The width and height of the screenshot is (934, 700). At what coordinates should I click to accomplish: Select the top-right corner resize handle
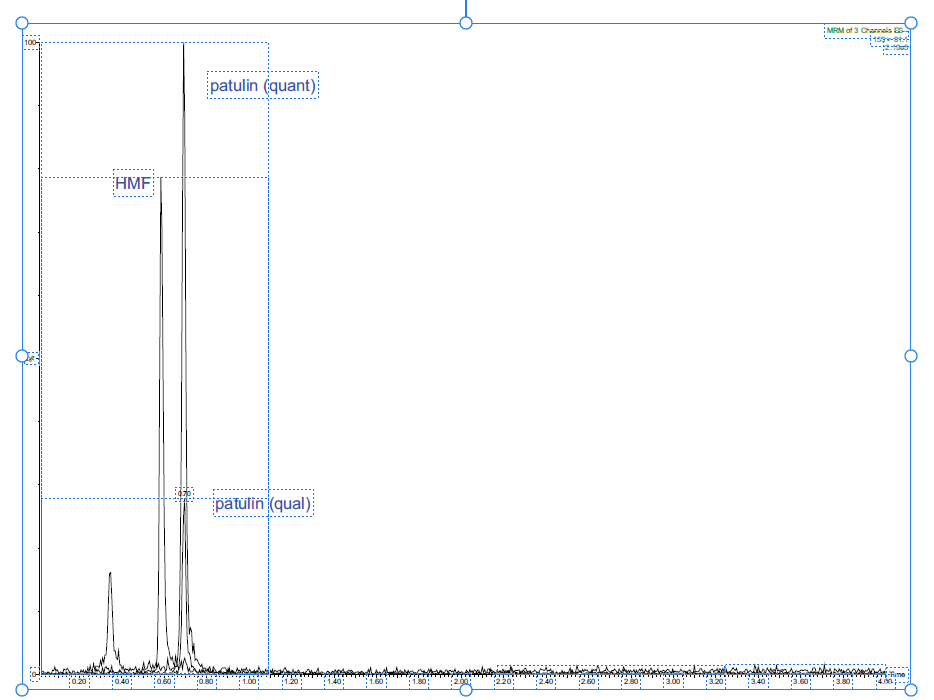[x=911, y=23]
